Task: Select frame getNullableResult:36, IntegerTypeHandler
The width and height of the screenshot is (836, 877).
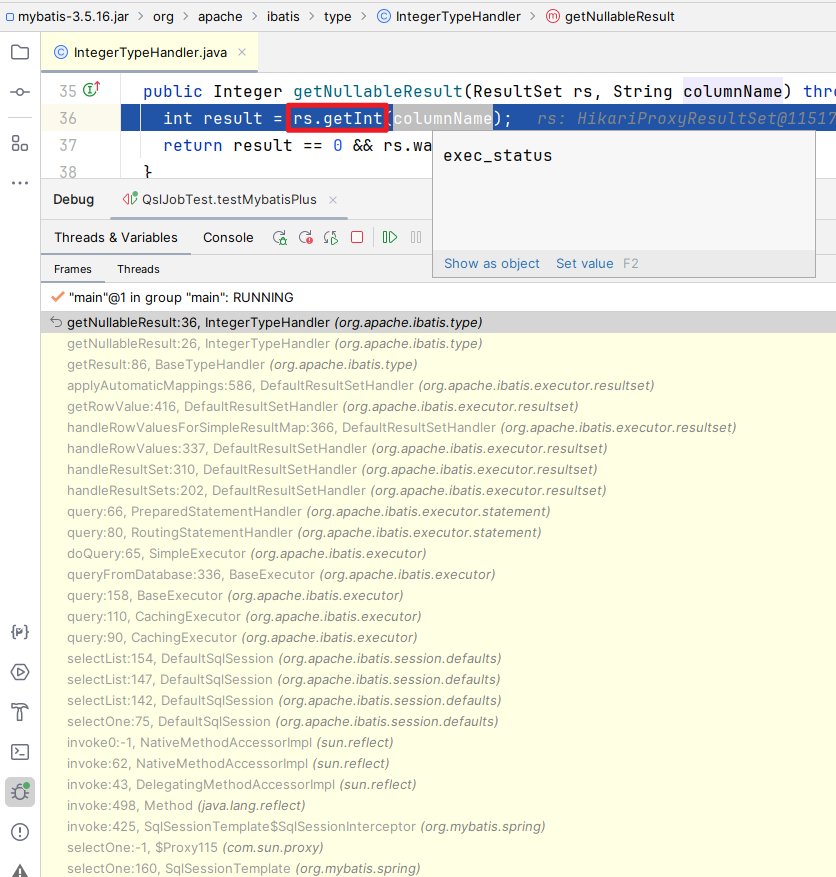Action: (x=438, y=323)
